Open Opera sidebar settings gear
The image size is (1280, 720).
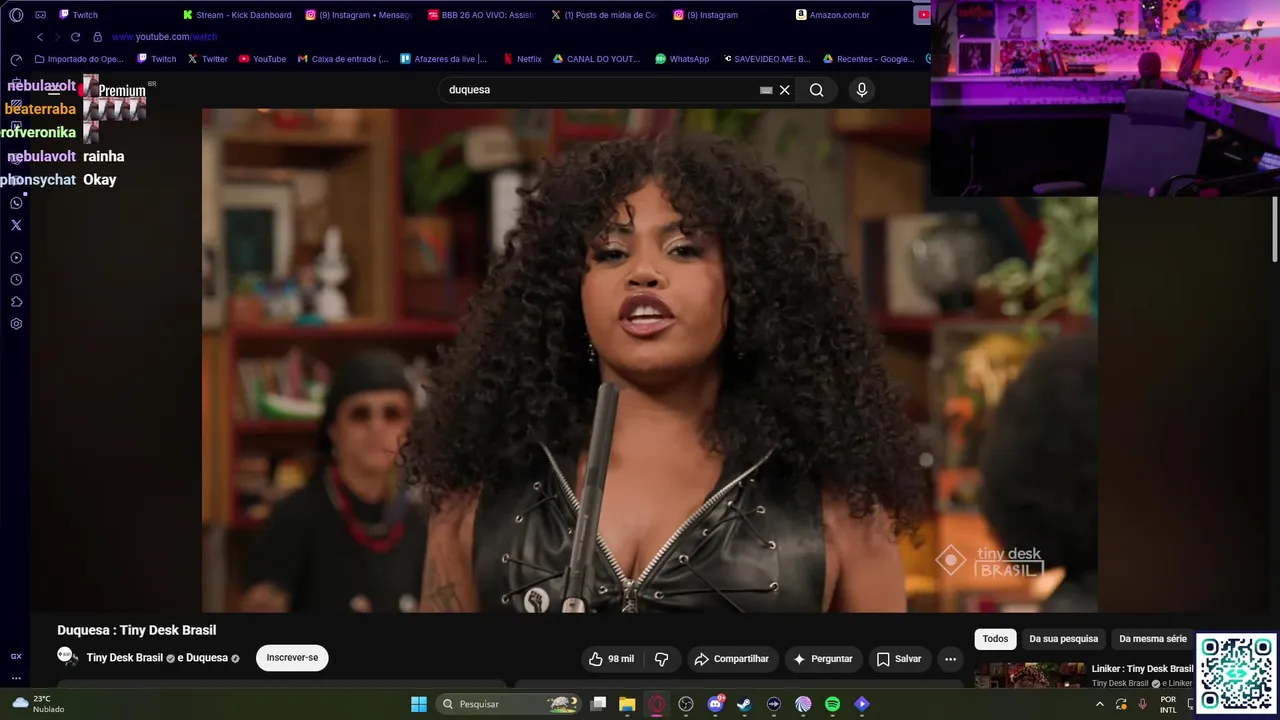click(16, 324)
